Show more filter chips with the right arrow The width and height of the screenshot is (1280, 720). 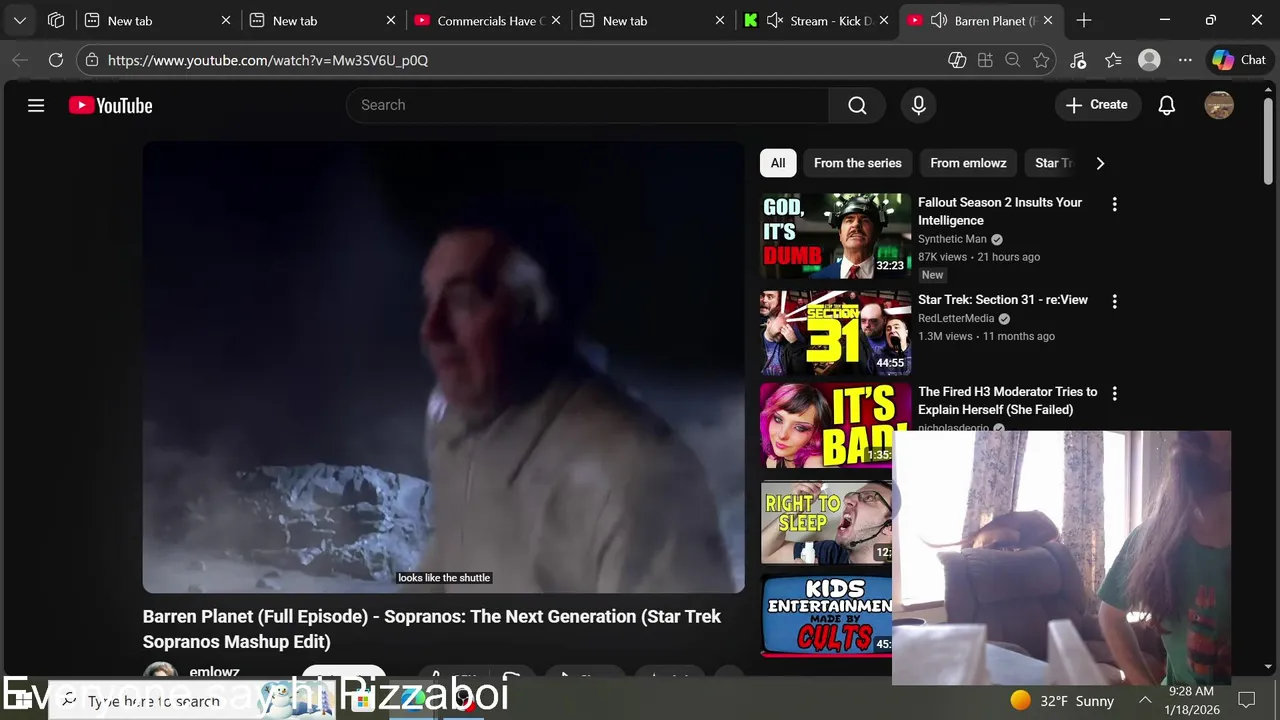[x=1100, y=163]
